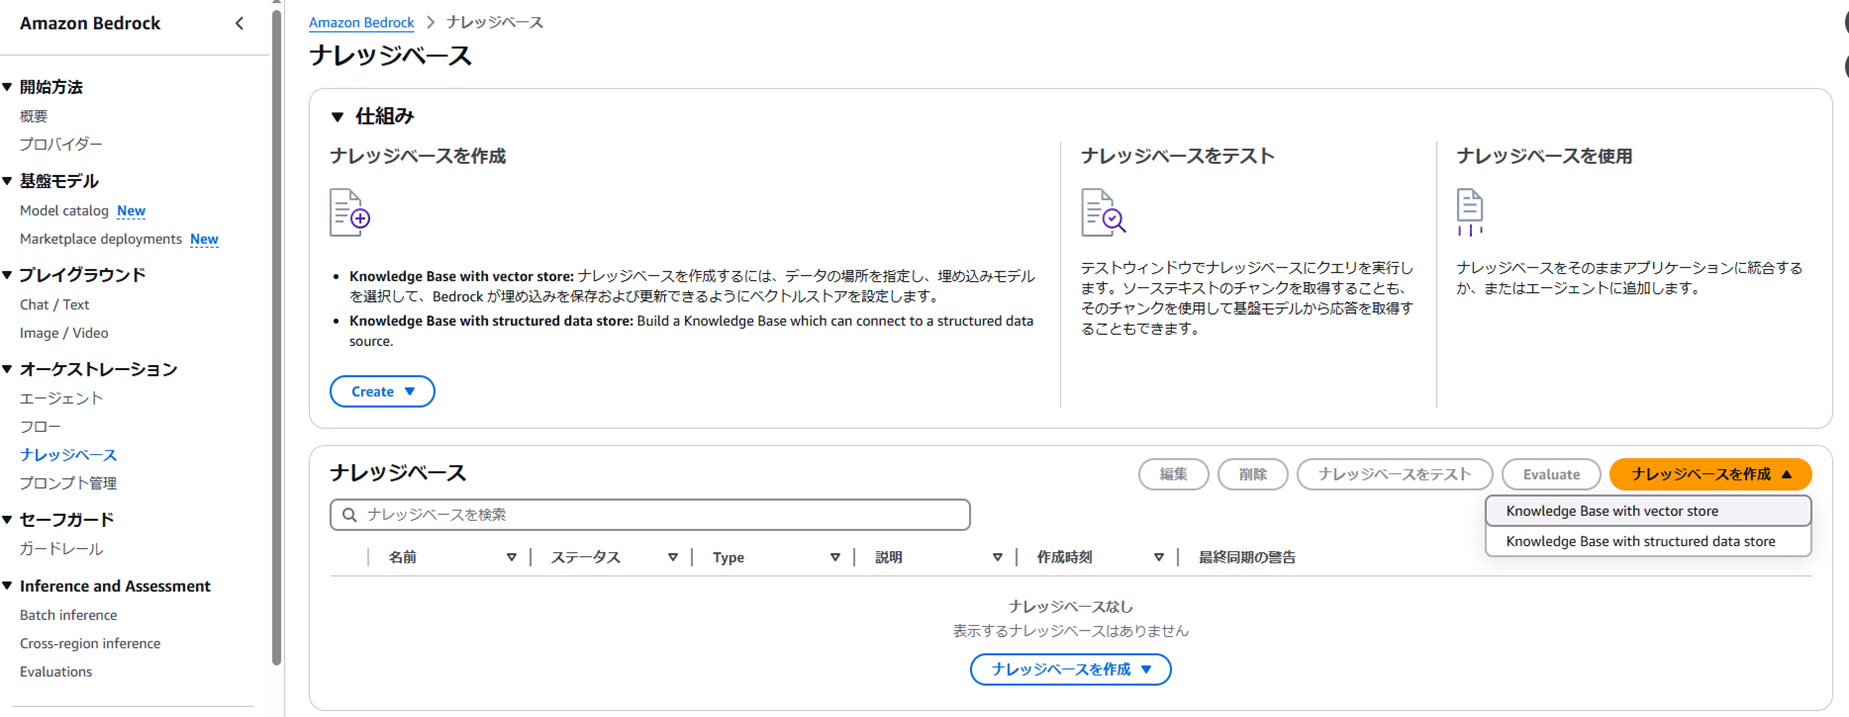Select Knowledge Base with vector store option
The width and height of the screenshot is (1849, 717).
click(1648, 511)
